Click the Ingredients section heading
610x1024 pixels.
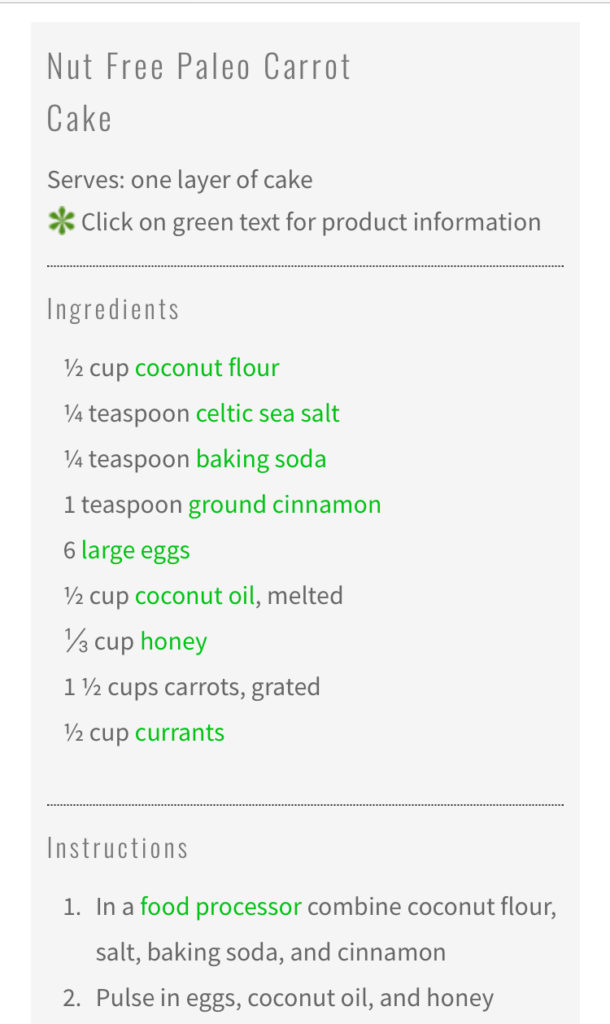coord(113,309)
